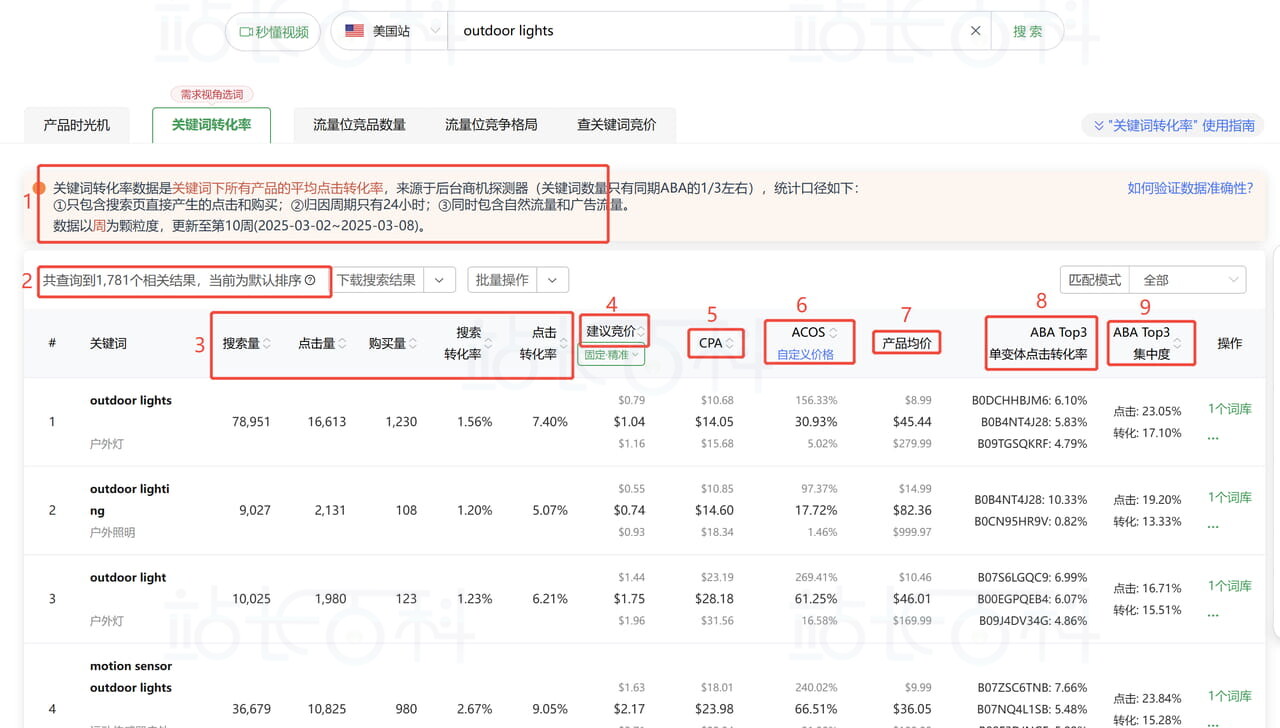
Task: Click ASIN B0B4NT4J28: 10.33%
Action: [x=1030, y=499]
